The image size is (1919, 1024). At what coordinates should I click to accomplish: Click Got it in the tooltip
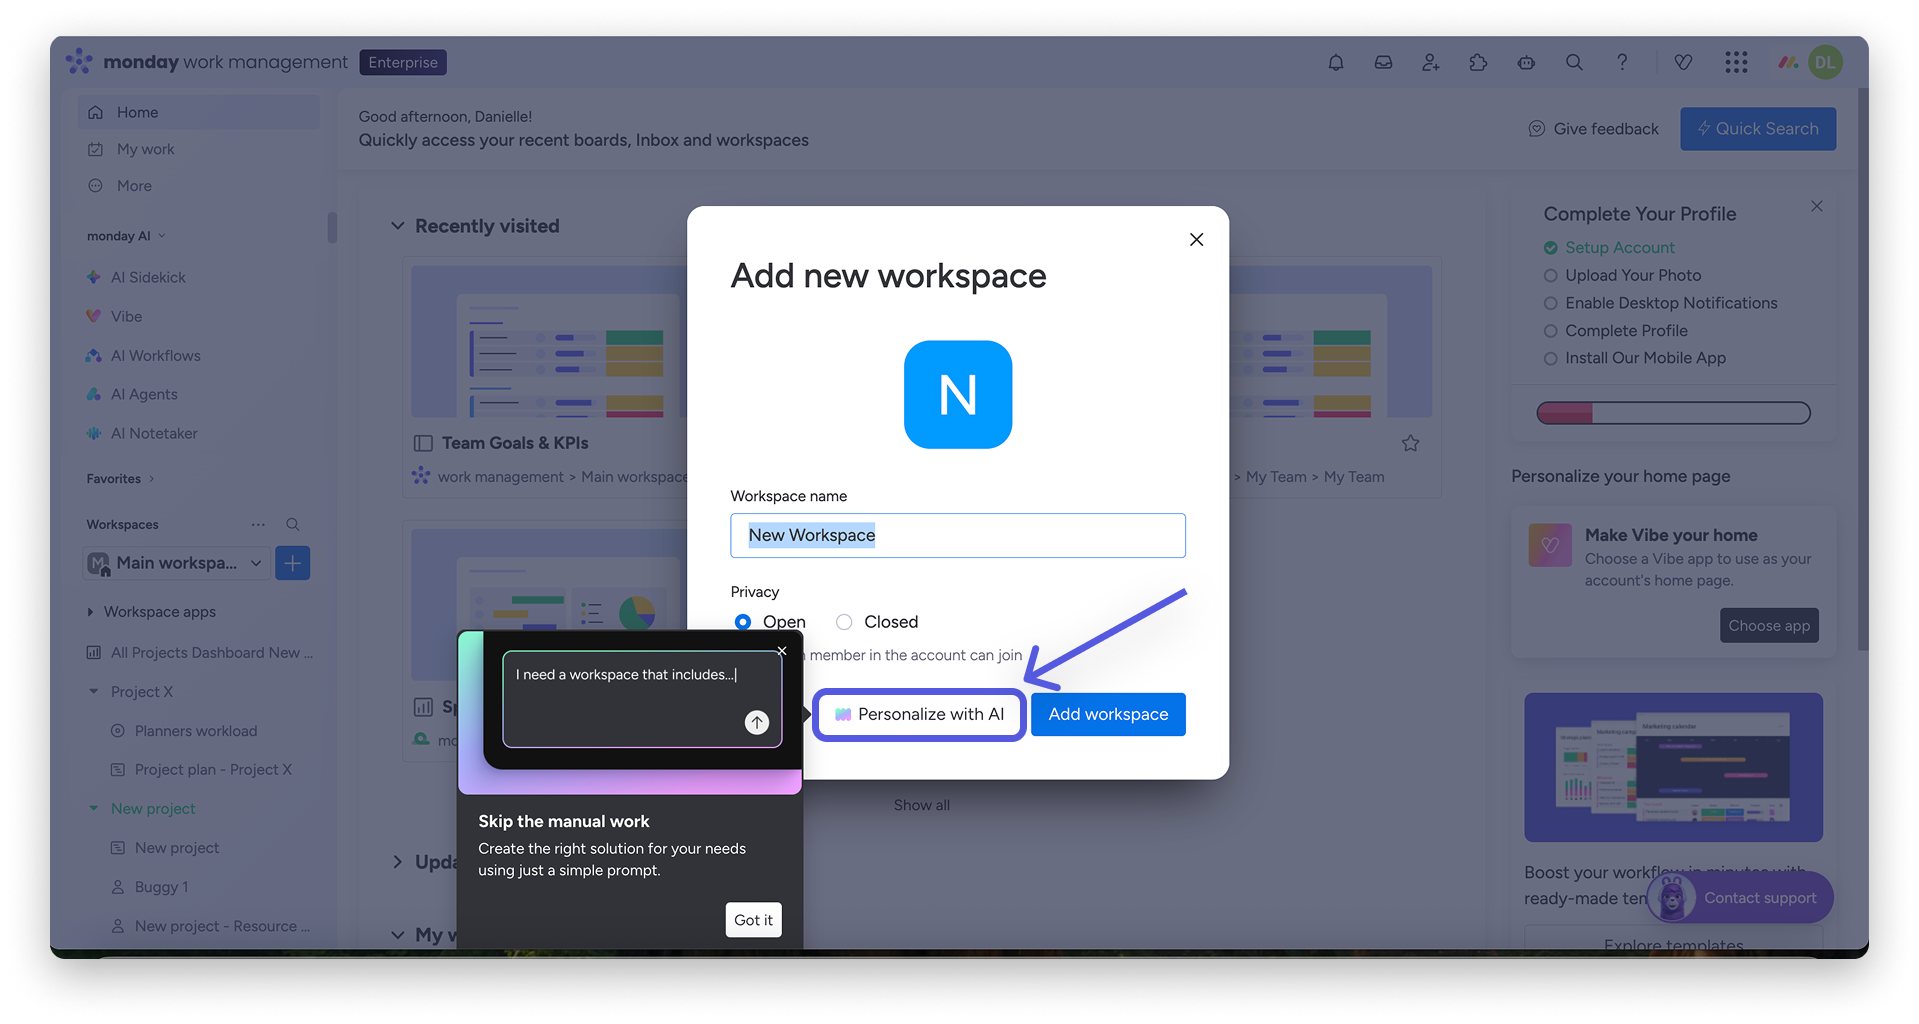tap(753, 920)
